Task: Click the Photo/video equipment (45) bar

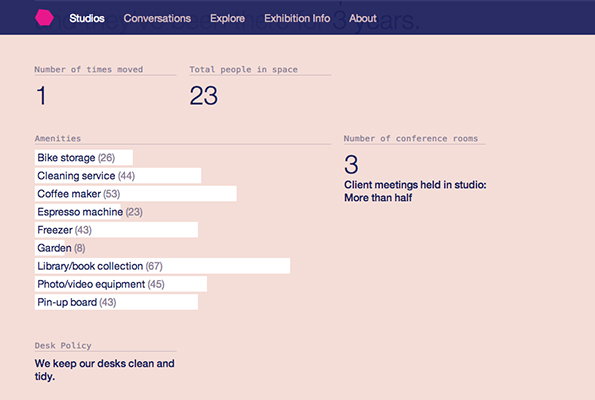Action: pos(121,284)
